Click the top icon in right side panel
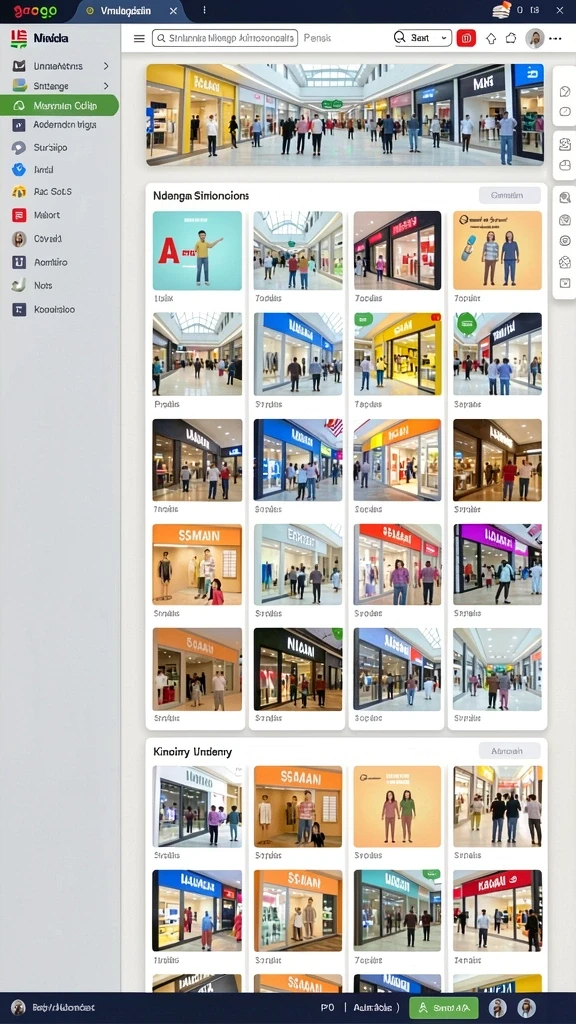The width and height of the screenshot is (576, 1024). click(565, 91)
